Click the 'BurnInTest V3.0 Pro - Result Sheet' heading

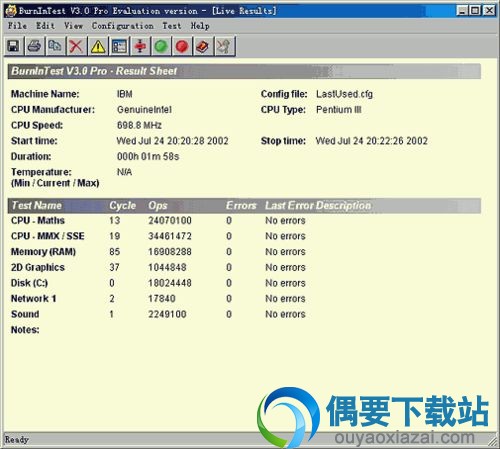pos(94,71)
